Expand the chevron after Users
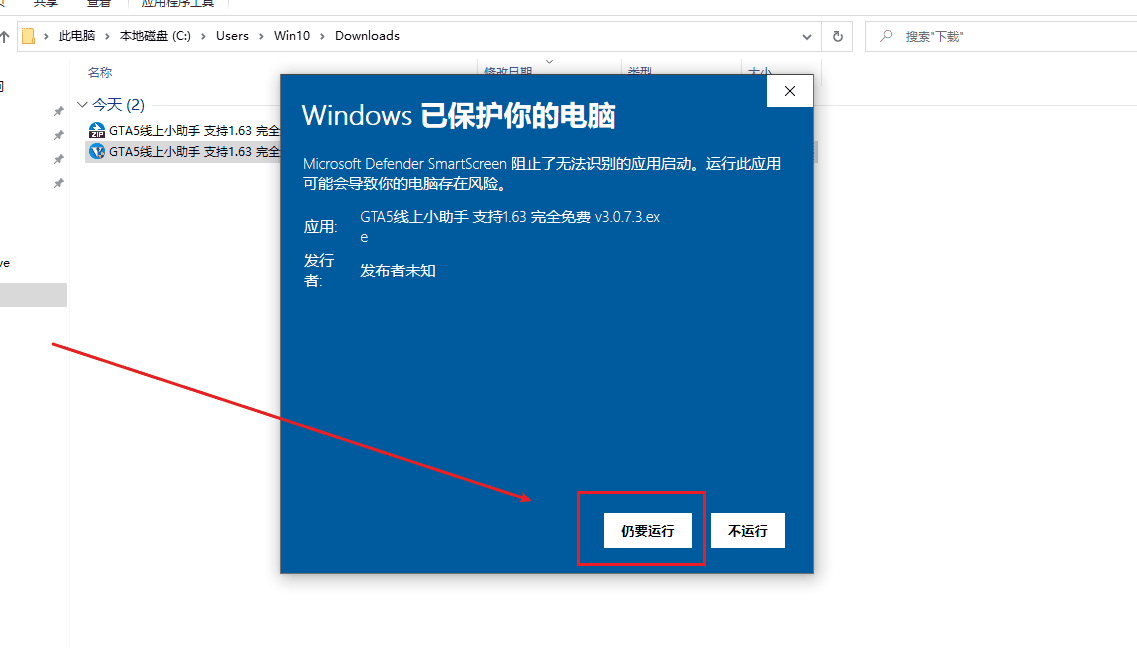The width and height of the screenshot is (1137, 648). [261, 36]
